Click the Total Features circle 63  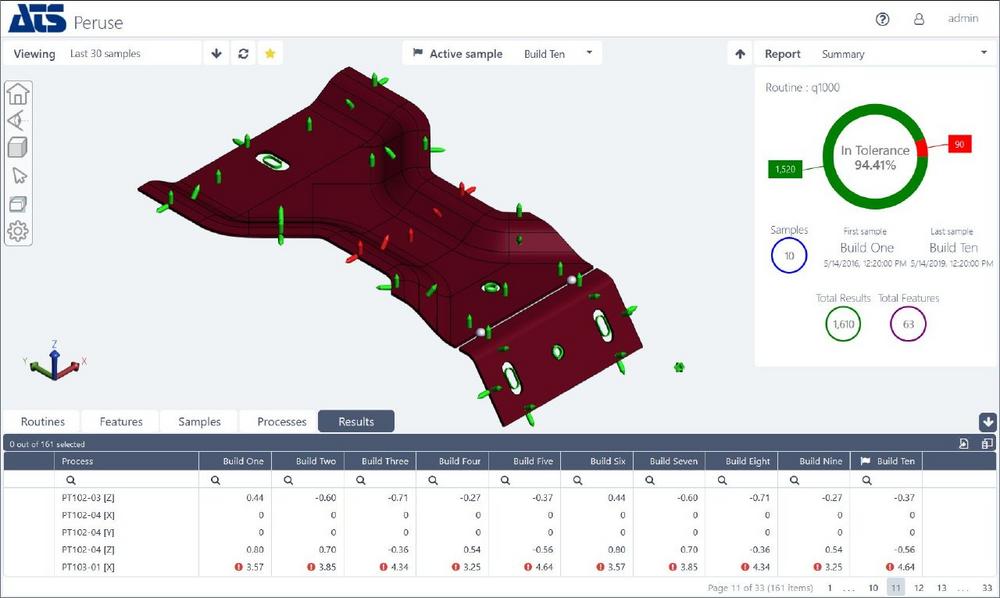[x=908, y=324]
